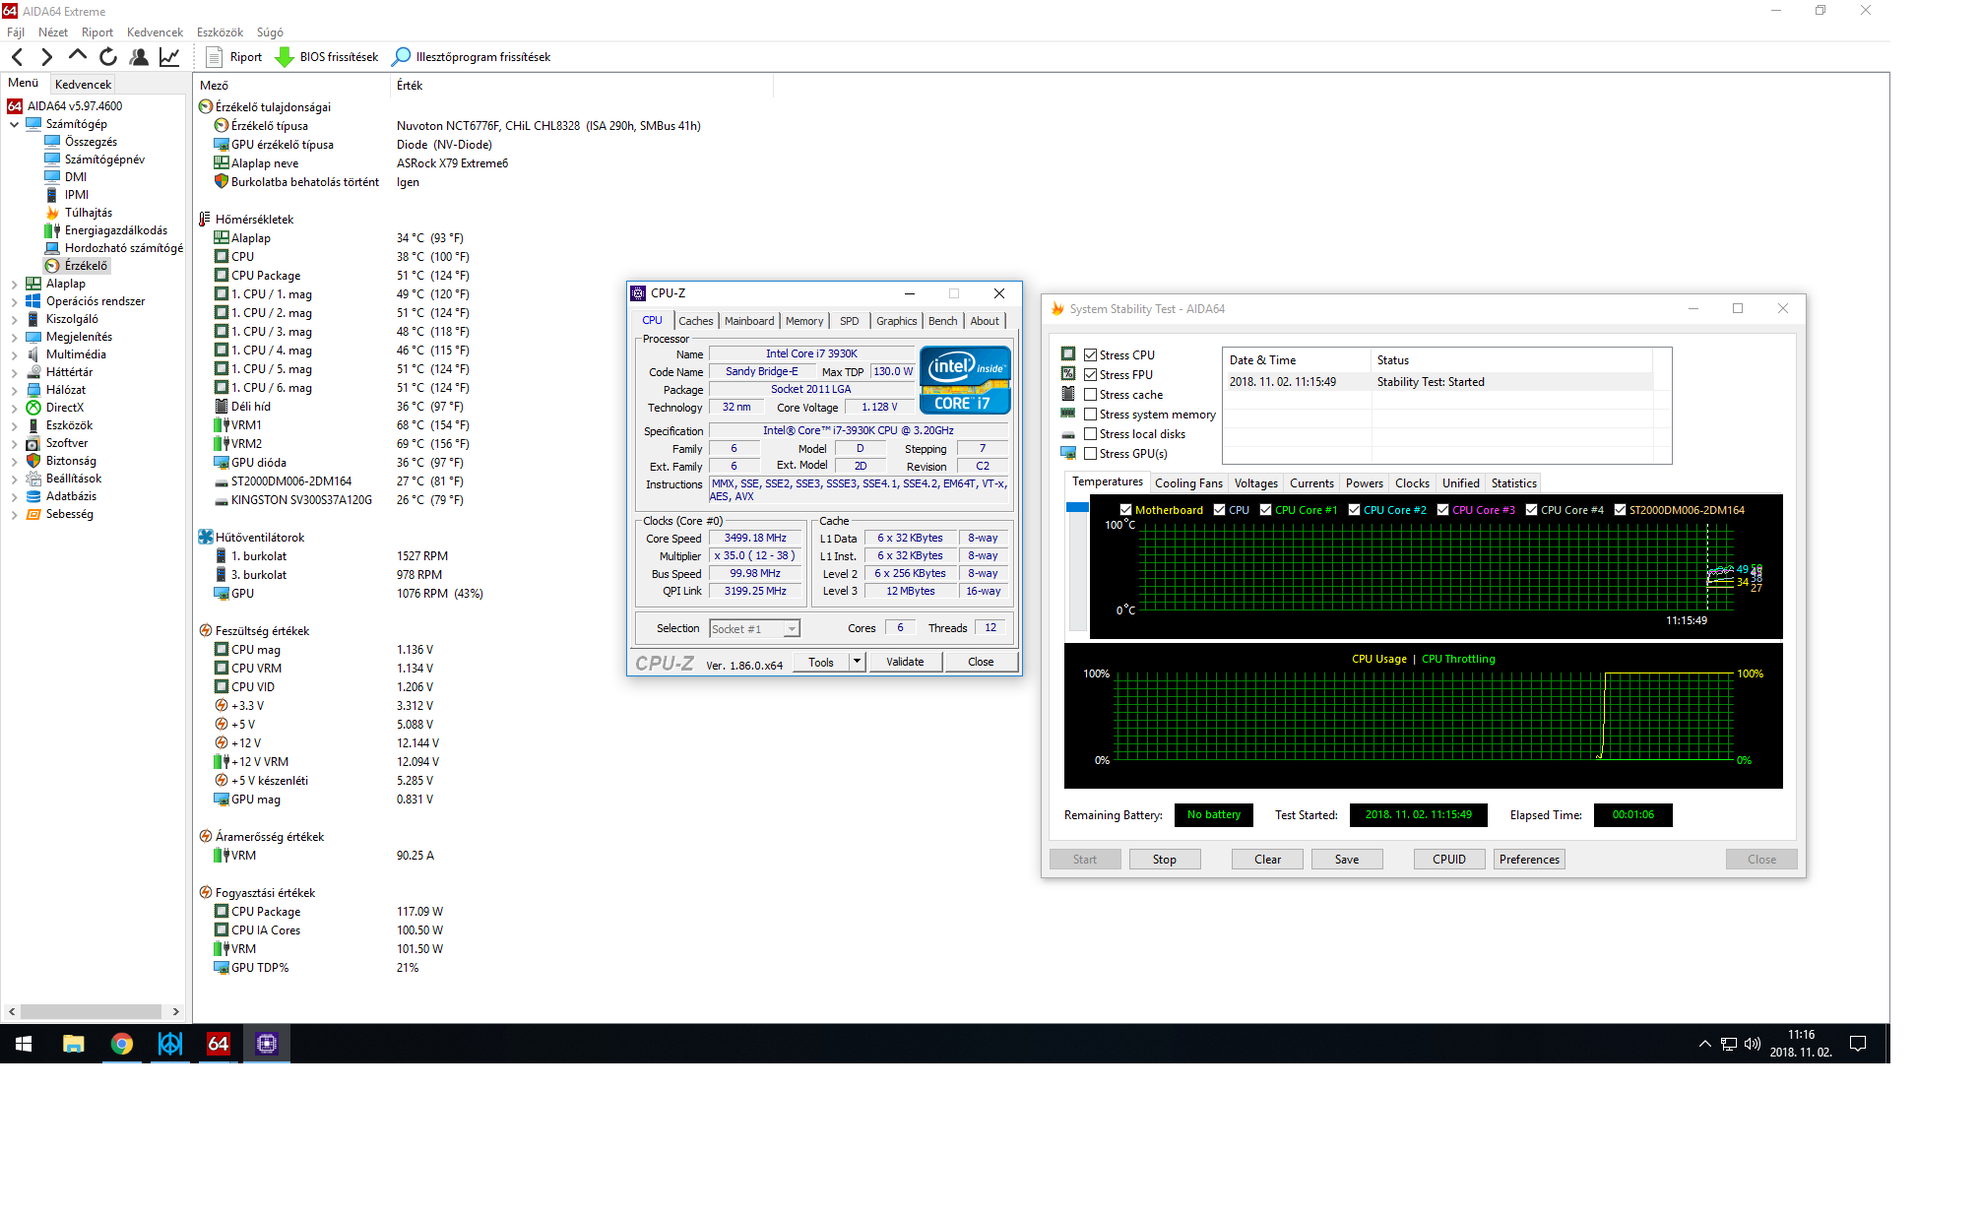1980x1217 pixels.
Task: Click the navigate back arrow icon
Action: [x=17, y=57]
